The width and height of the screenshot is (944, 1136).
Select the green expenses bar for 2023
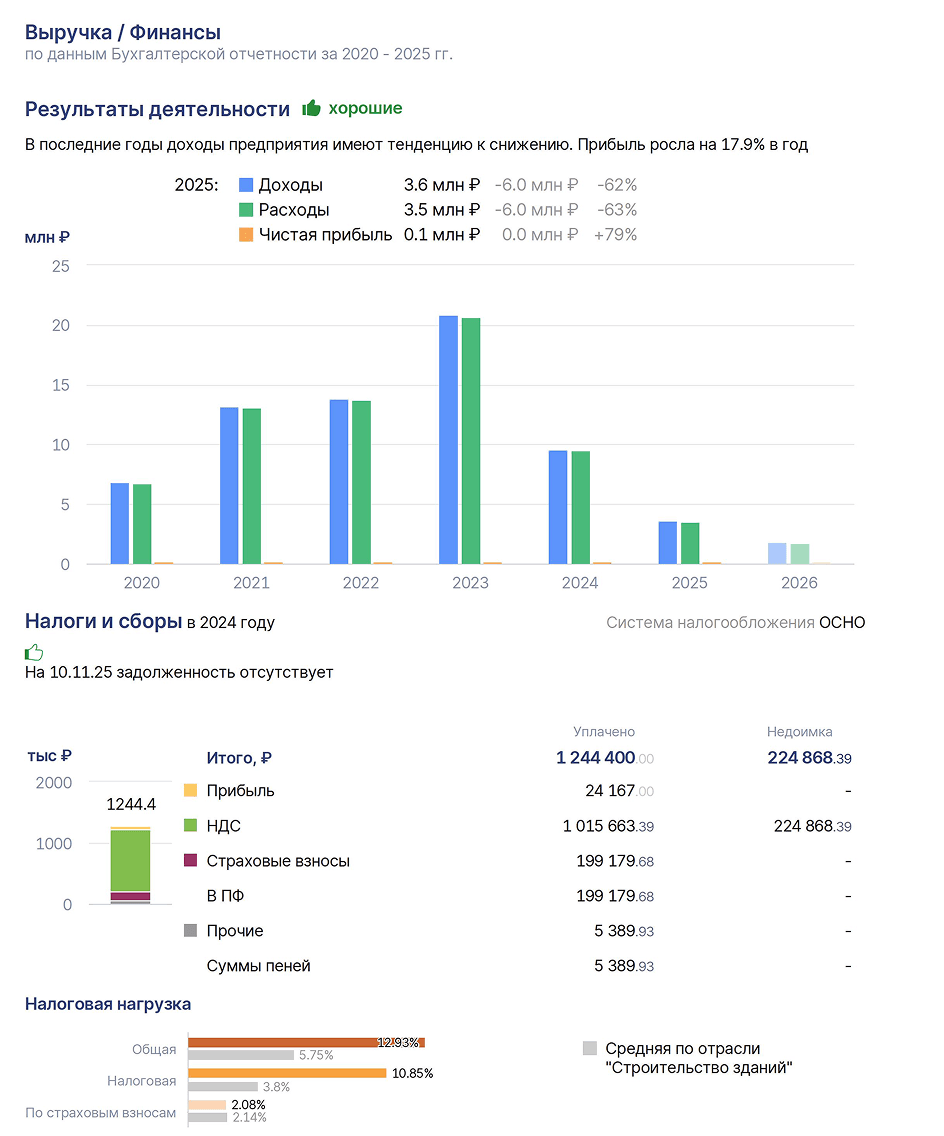click(471, 441)
